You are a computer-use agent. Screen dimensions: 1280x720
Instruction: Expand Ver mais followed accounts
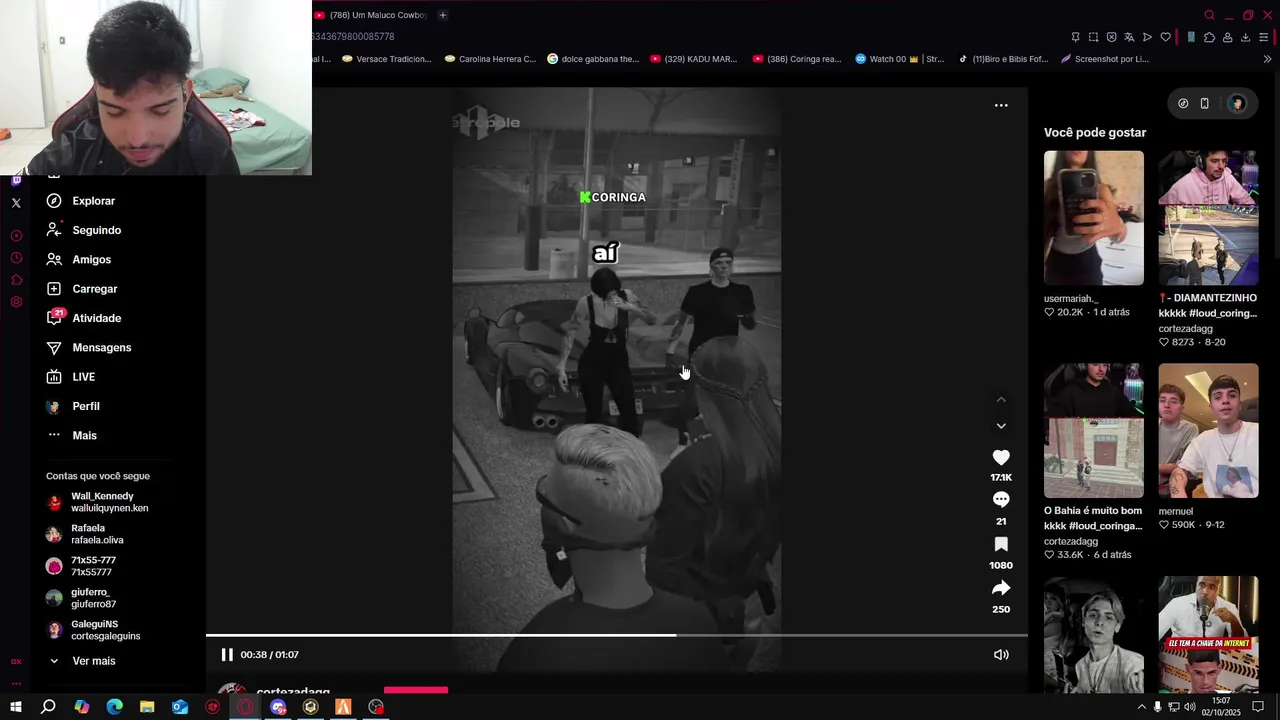tap(82, 661)
